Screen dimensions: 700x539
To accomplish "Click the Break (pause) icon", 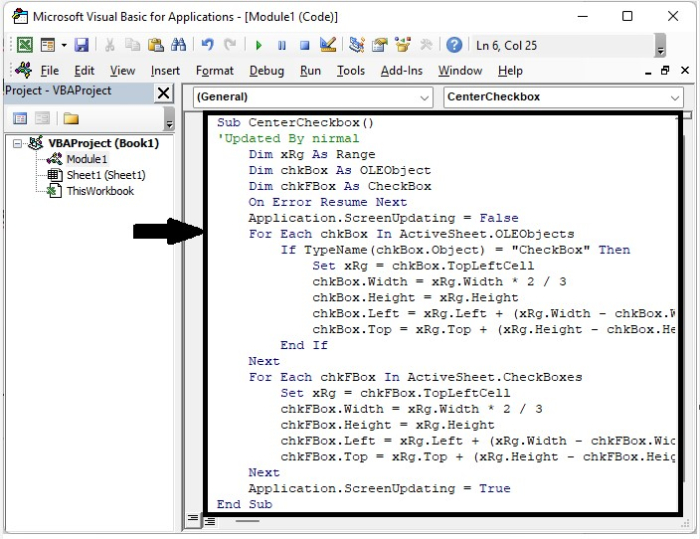I will coord(281,45).
